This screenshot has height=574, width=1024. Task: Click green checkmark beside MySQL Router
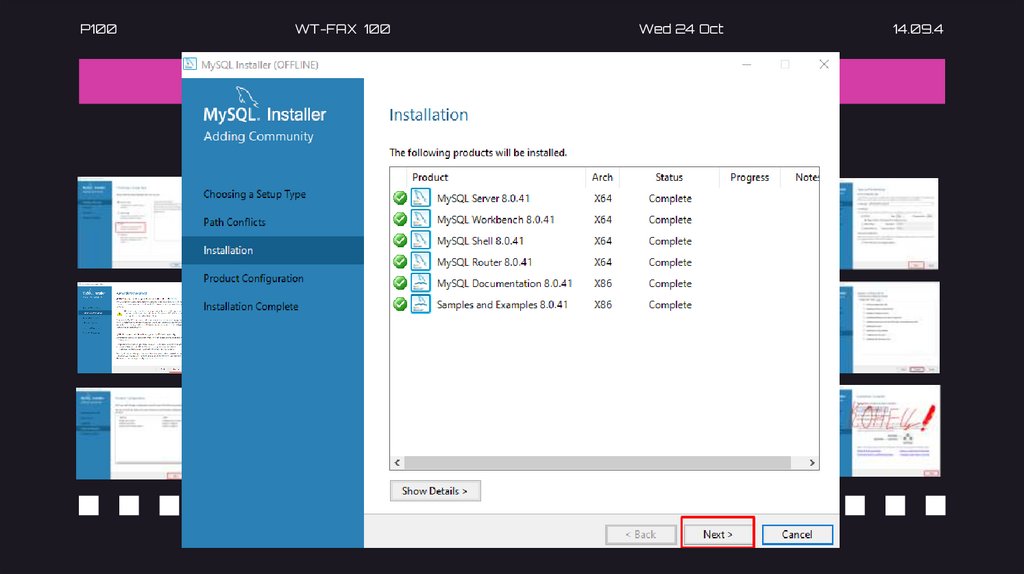click(400, 262)
